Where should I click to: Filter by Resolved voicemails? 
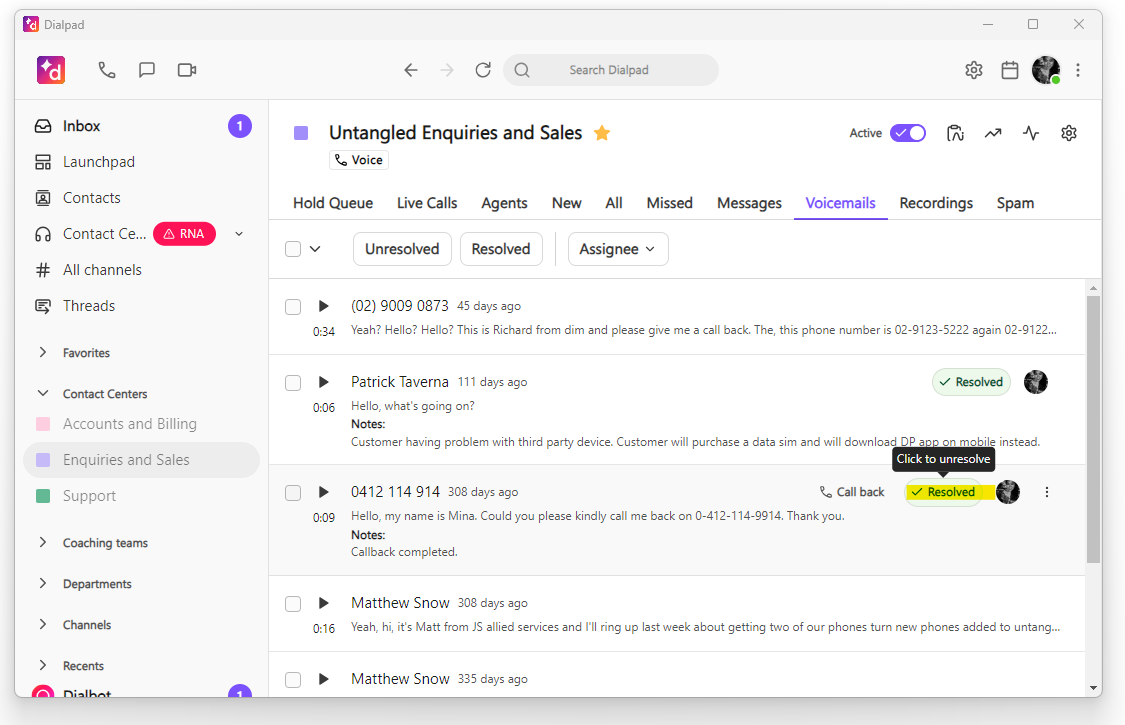tap(501, 249)
